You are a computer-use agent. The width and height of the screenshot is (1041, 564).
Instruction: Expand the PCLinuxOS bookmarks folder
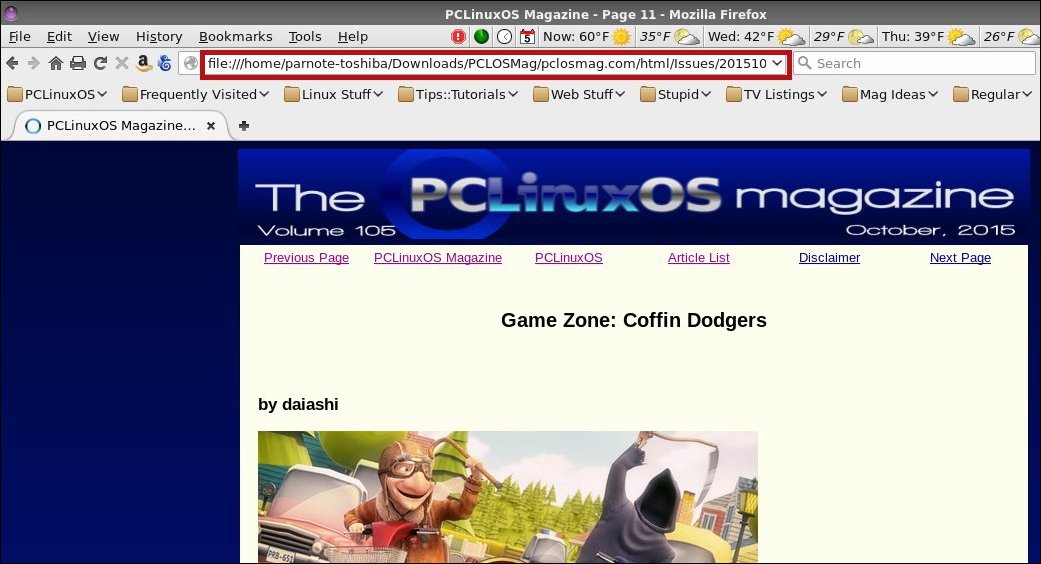[57, 94]
